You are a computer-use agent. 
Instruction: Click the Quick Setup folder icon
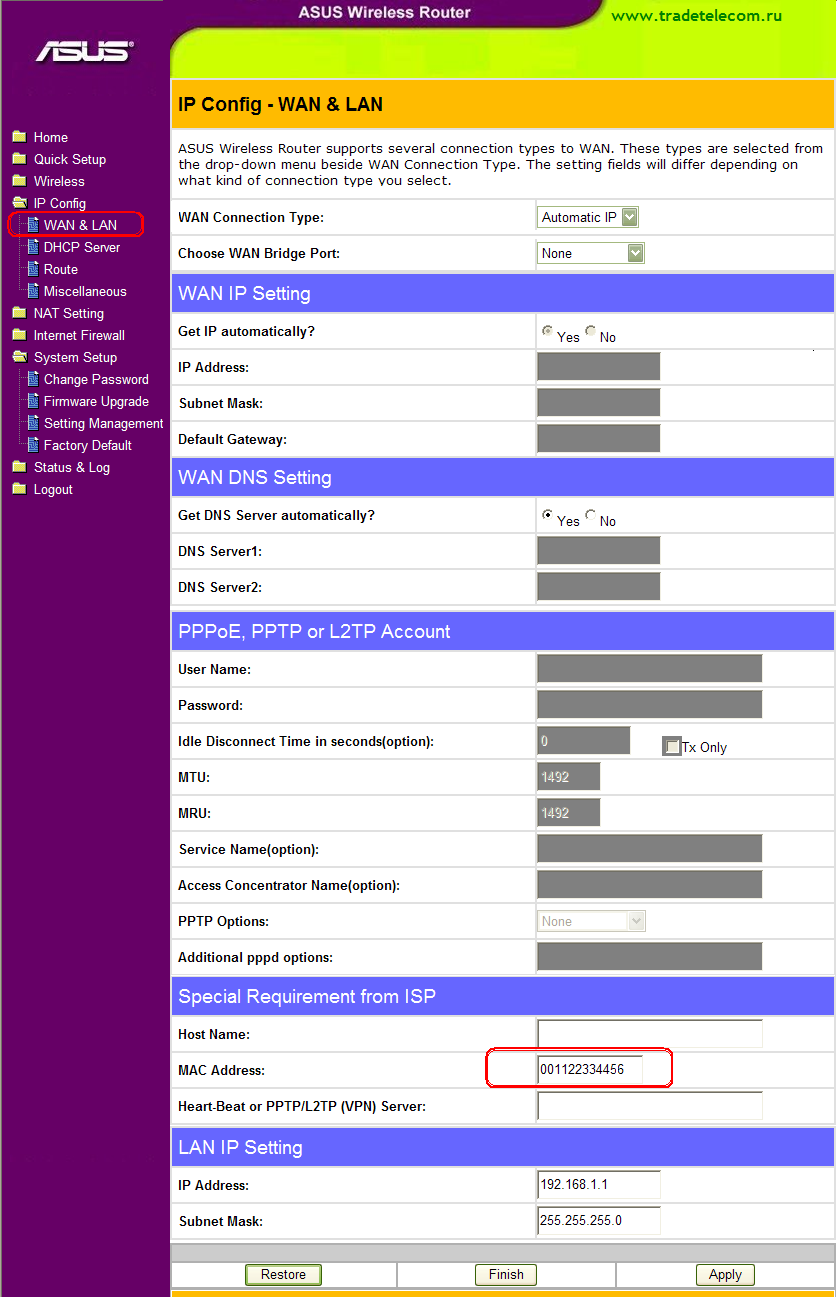click(x=18, y=159)
